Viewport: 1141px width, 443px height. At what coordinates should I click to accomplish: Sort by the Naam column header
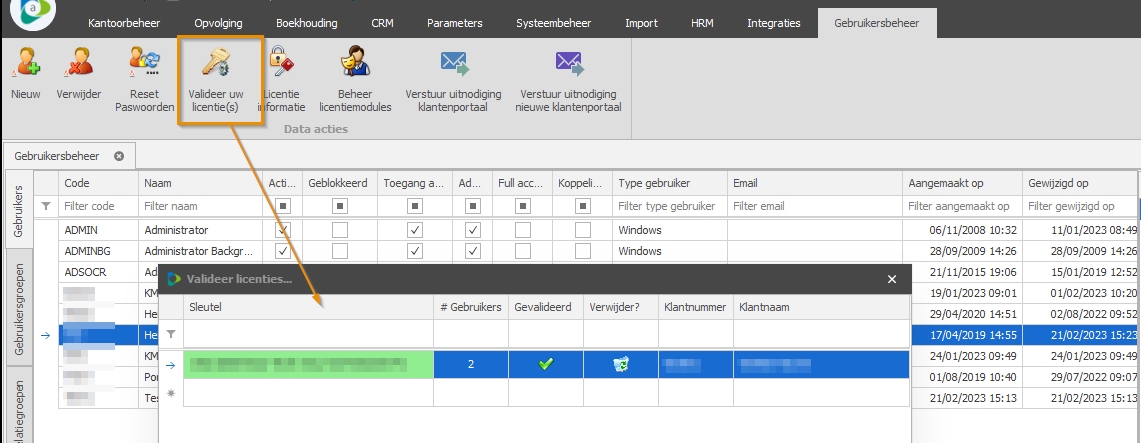[200, 183]
